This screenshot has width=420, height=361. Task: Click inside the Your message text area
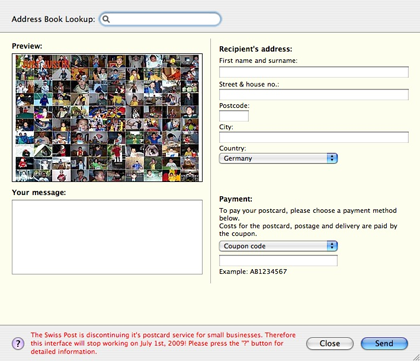(x=107, y=237)
